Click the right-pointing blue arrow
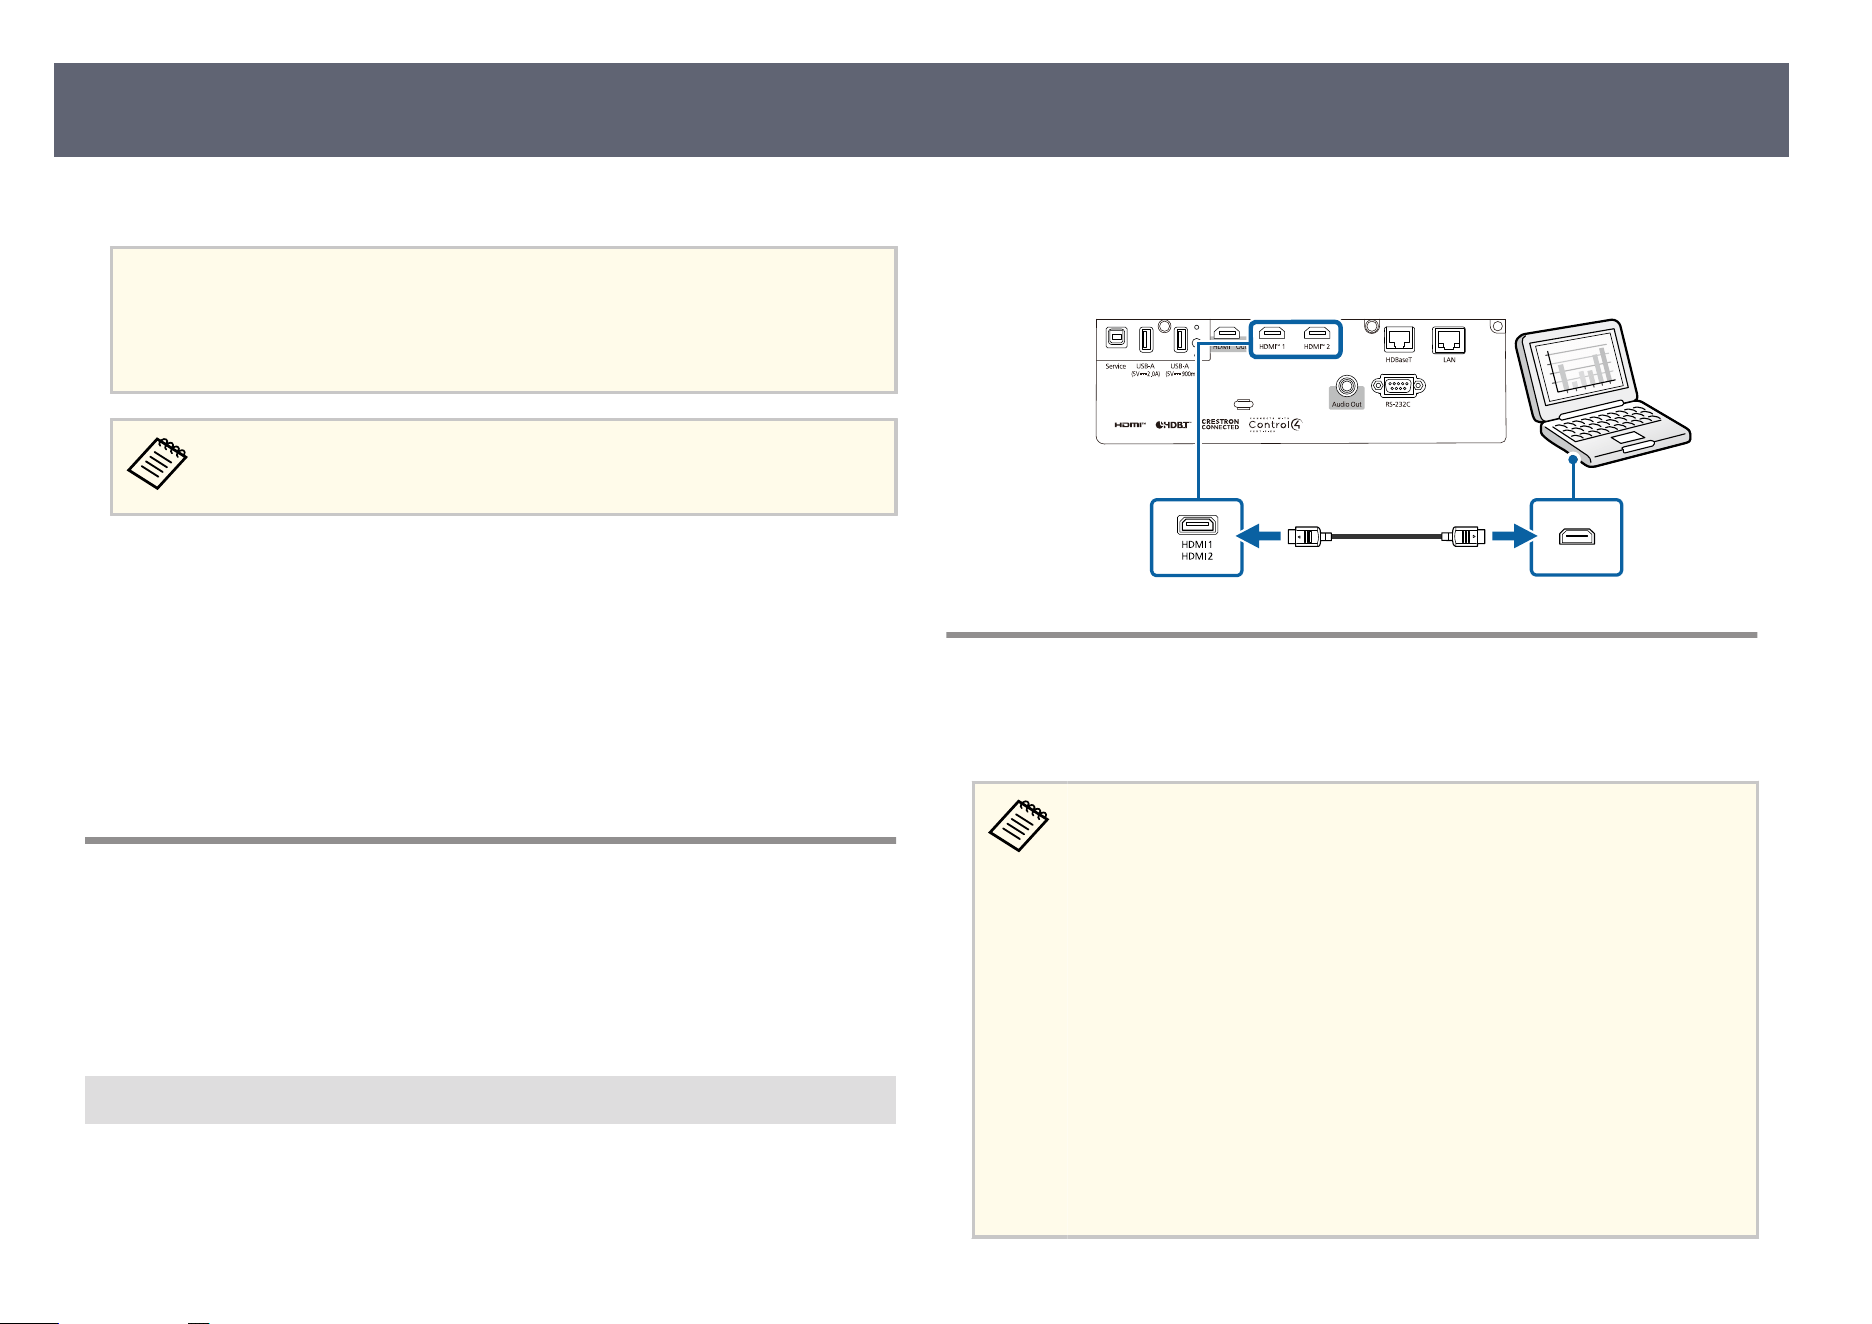This screenshot has width=1872, height=1324. click(1515, 537)
